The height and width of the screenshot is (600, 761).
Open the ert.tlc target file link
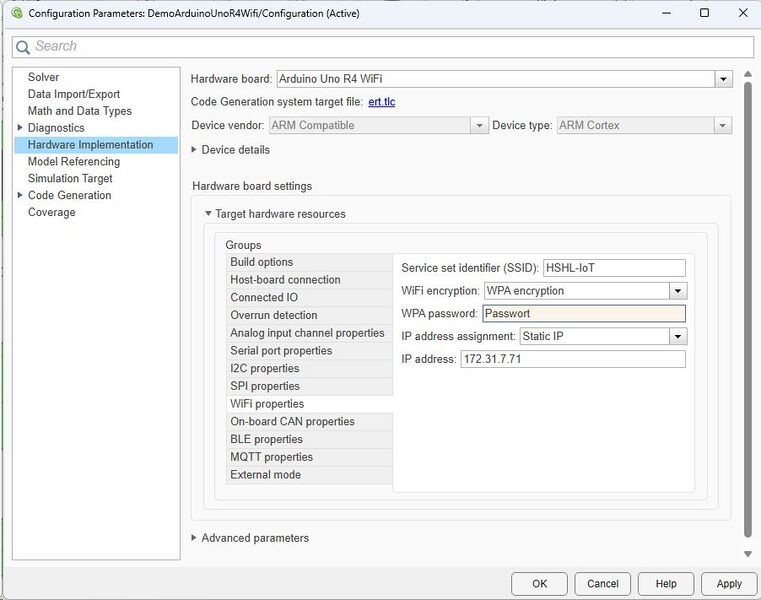click(381, 102)
